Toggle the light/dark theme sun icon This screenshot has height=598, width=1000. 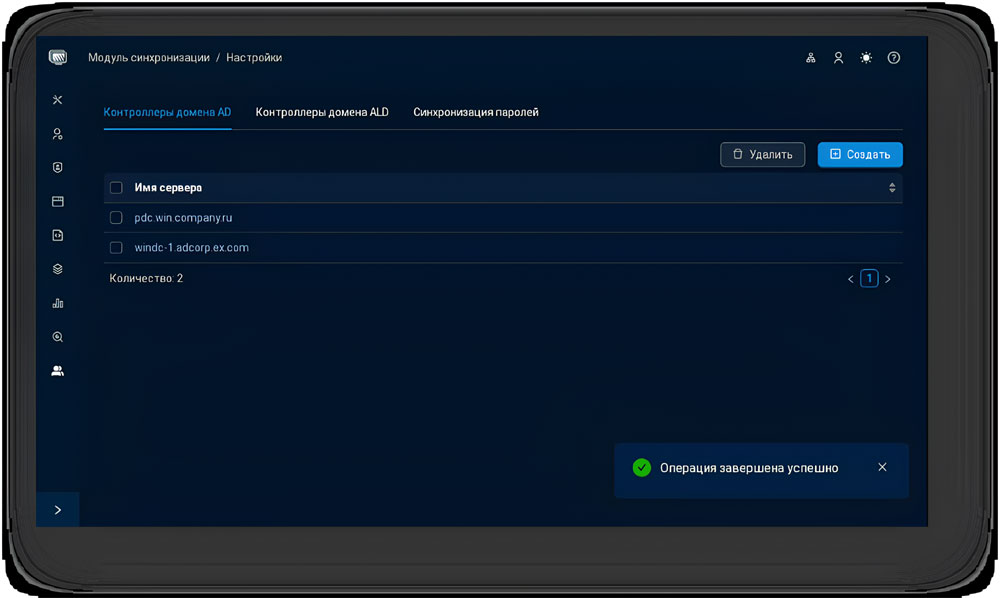[866, 58]
